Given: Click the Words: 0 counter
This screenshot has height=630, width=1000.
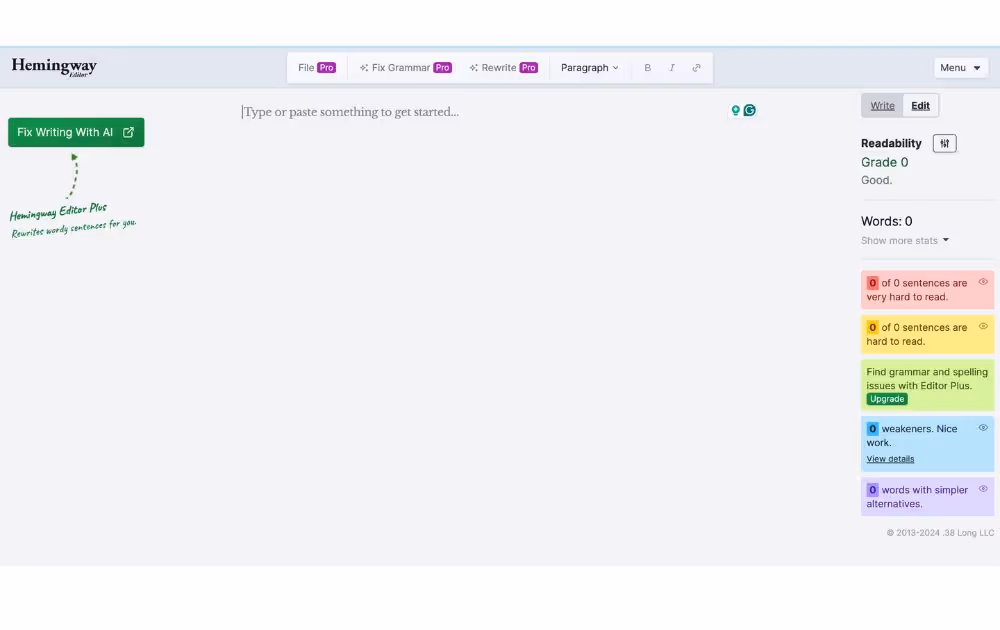Looking at the screenshot, I should click(x=886, y=221).
